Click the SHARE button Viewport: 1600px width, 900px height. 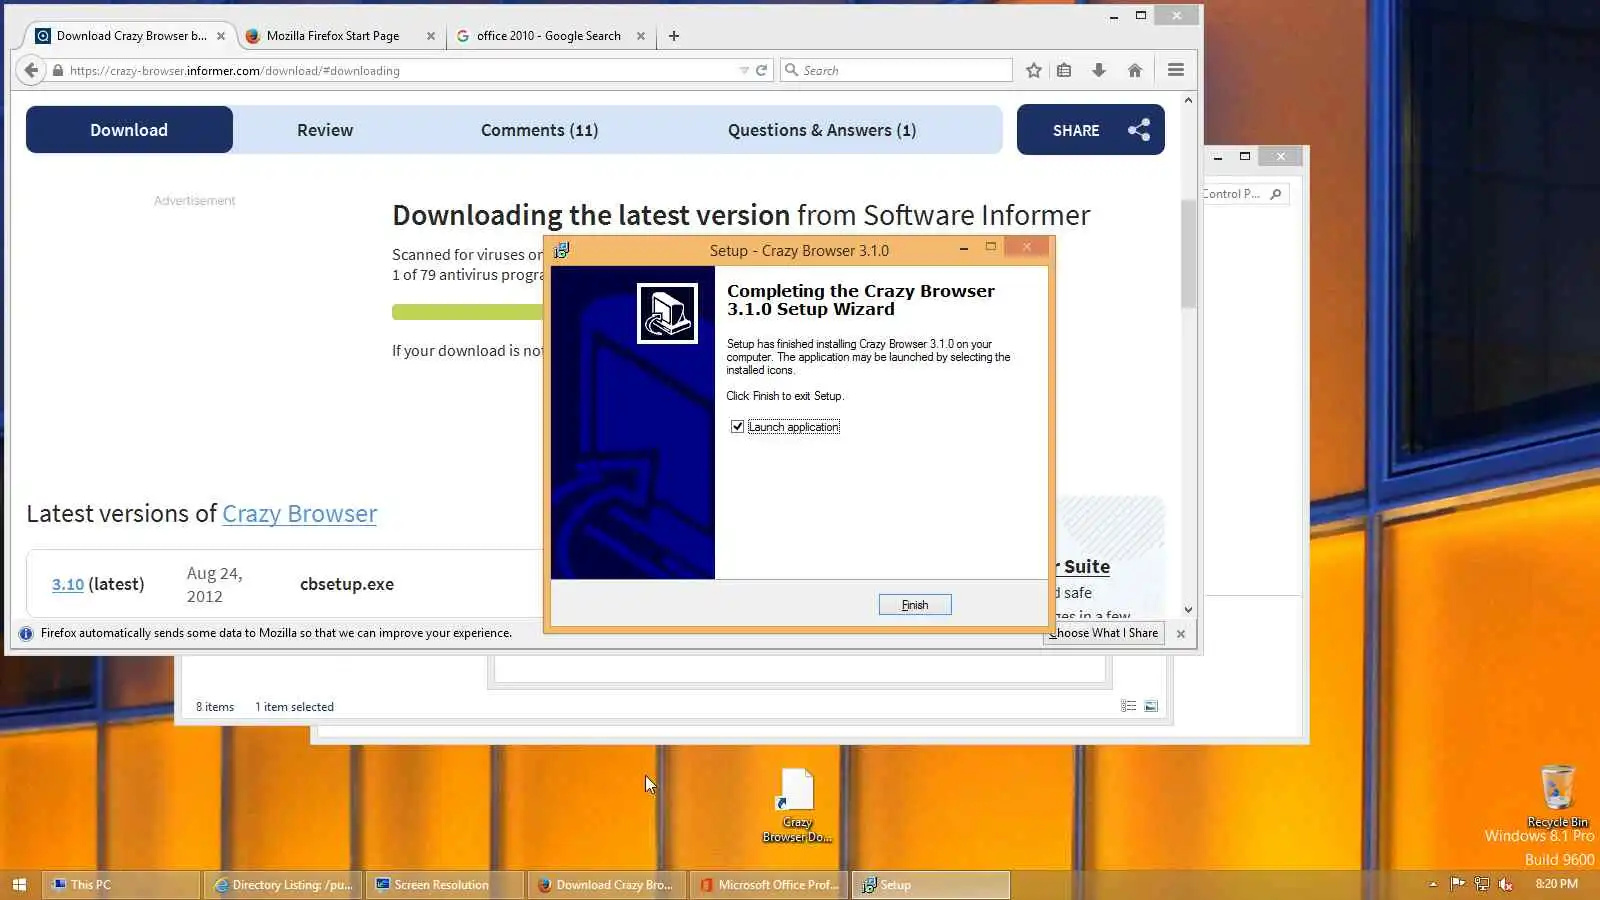click(x=1091, y=130)
